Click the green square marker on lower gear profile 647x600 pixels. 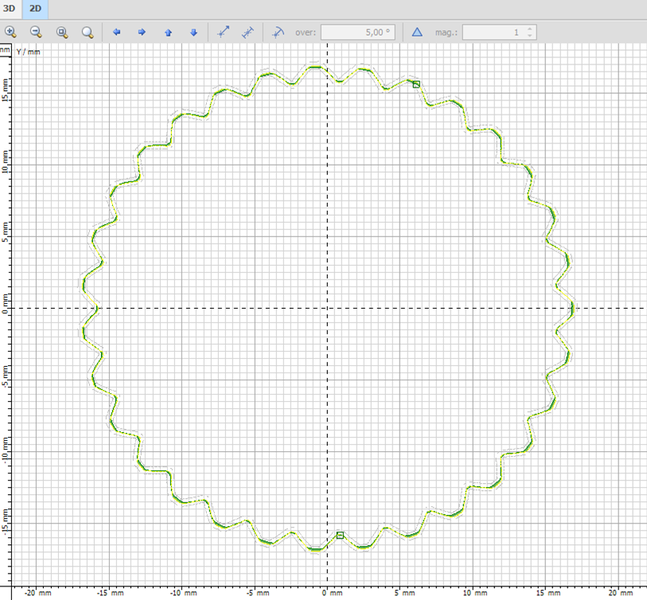(340, 535)
